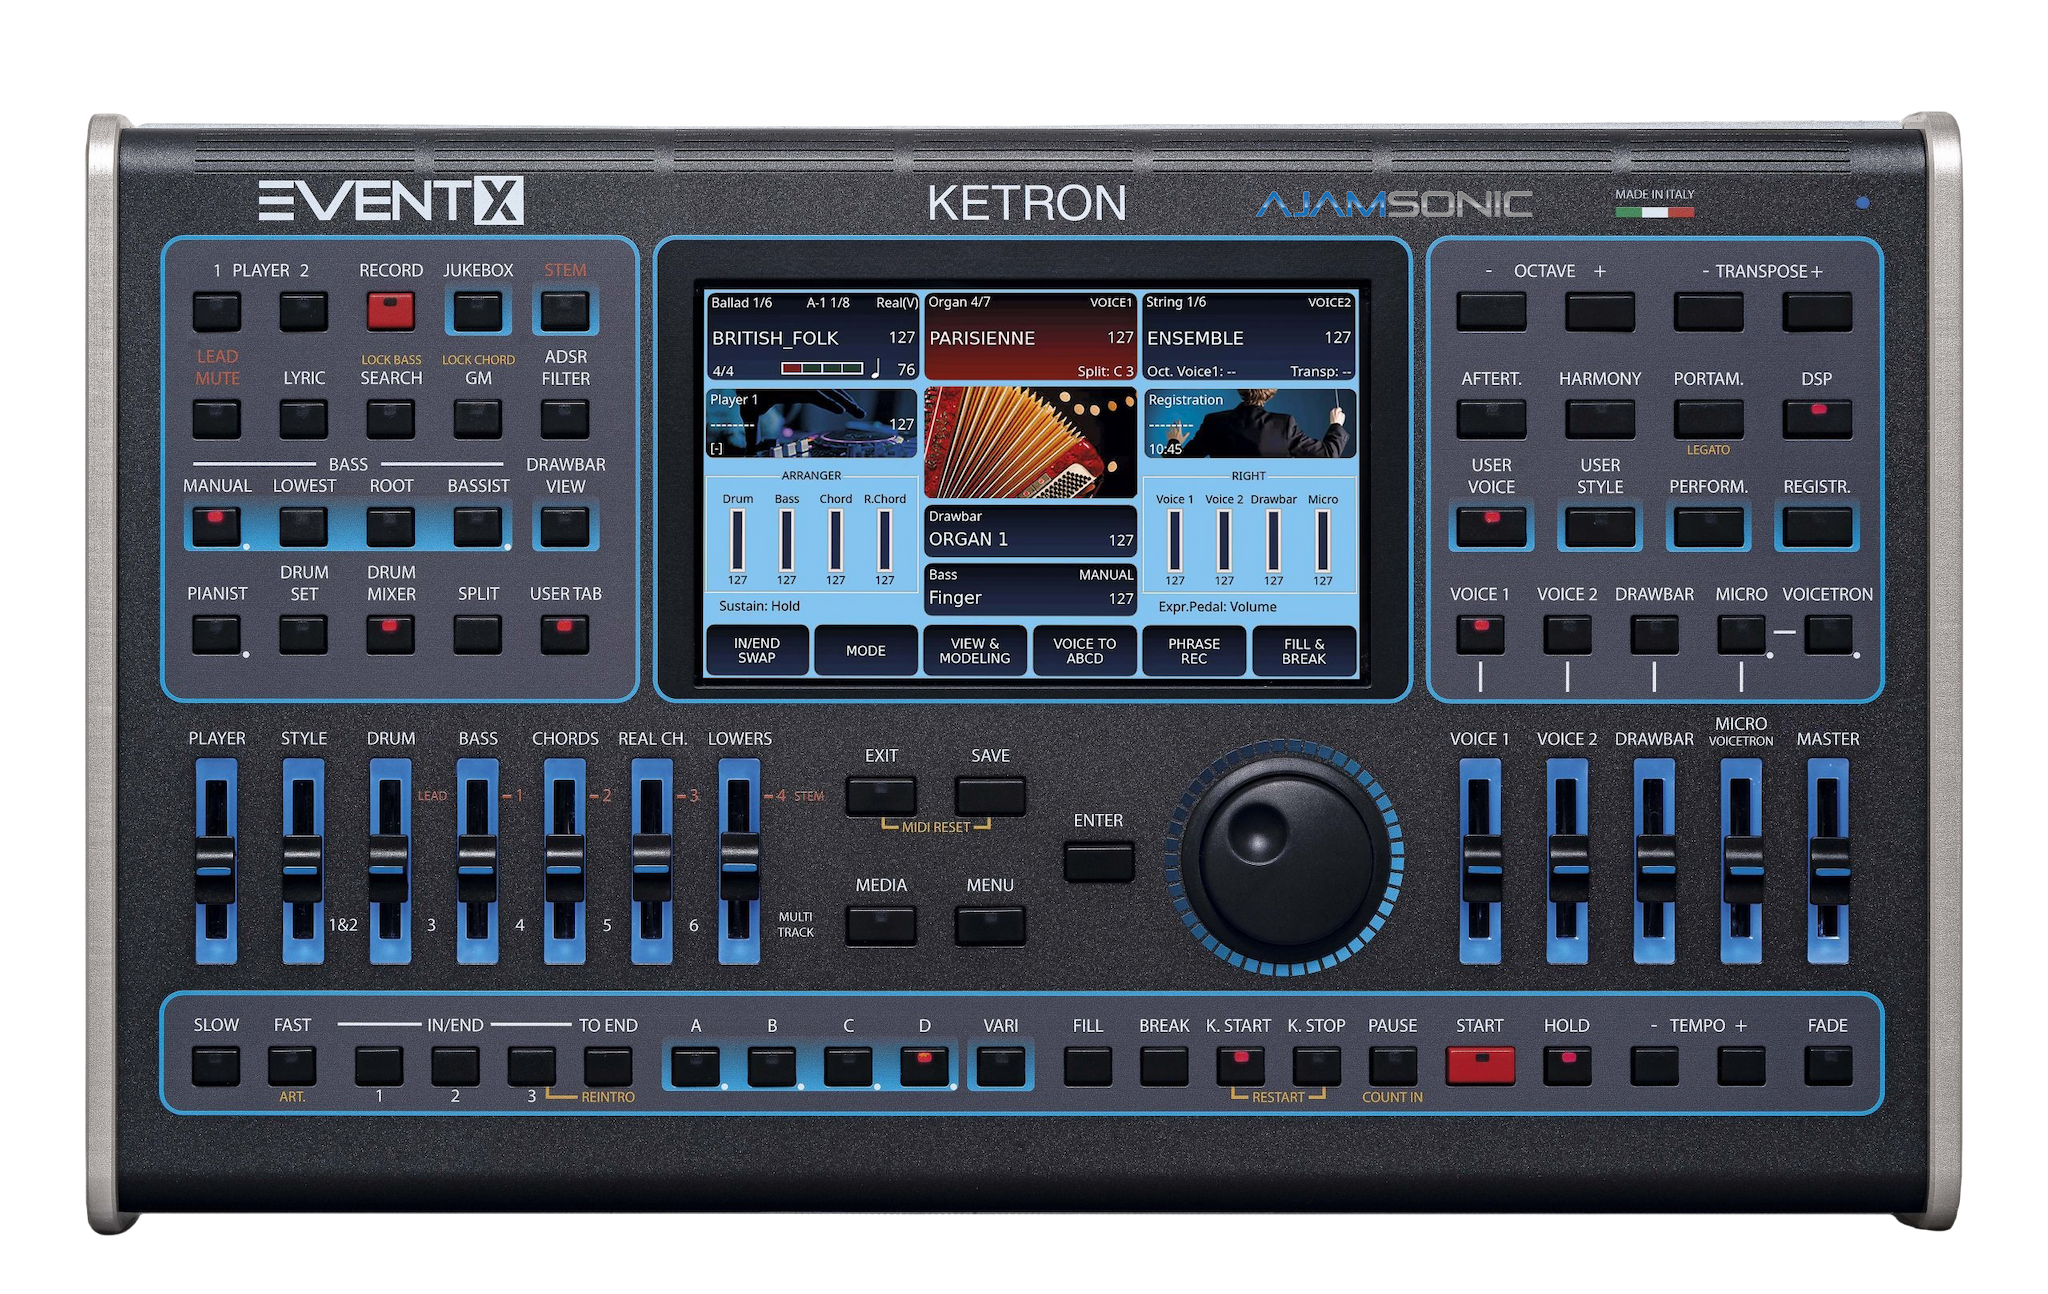Image resolution: width=2048 pixels, height=1294 pixels.
Task: Tap the accordion image on screen
Action: pyautogui.click(x=1030, y=443)
